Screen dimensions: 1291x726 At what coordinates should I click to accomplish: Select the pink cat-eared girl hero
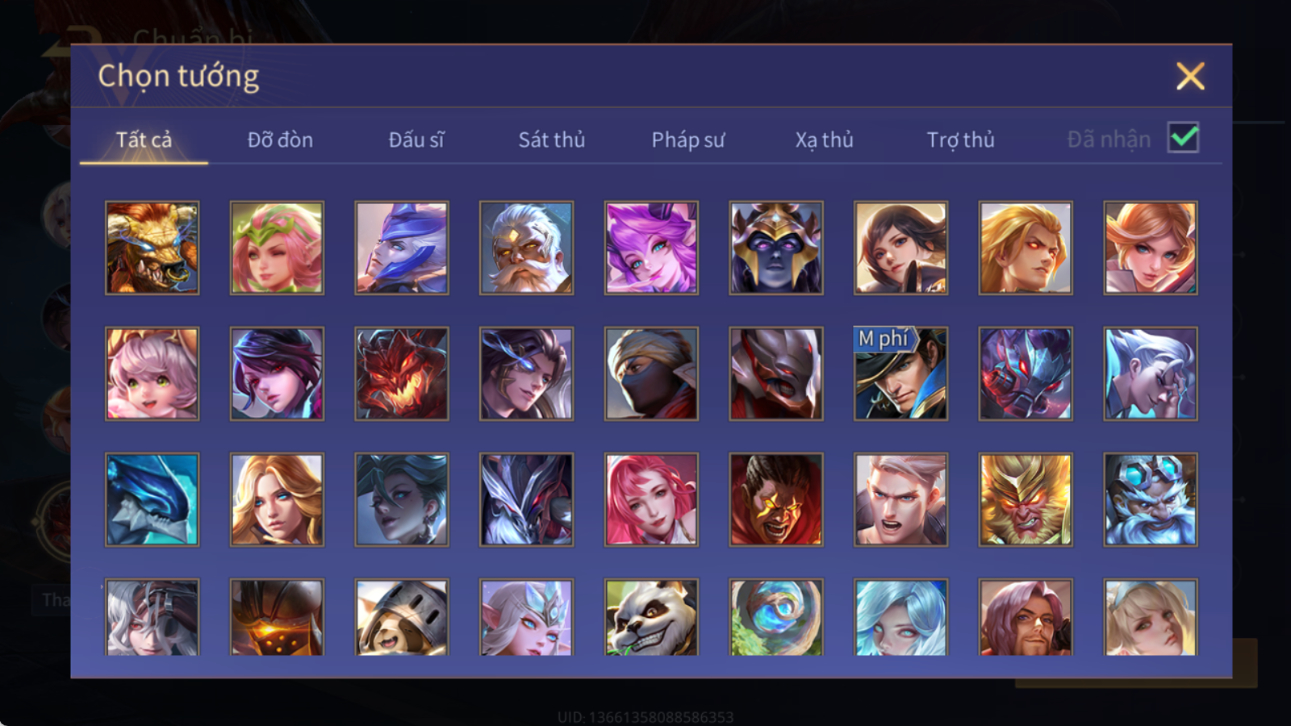[152, 374]
